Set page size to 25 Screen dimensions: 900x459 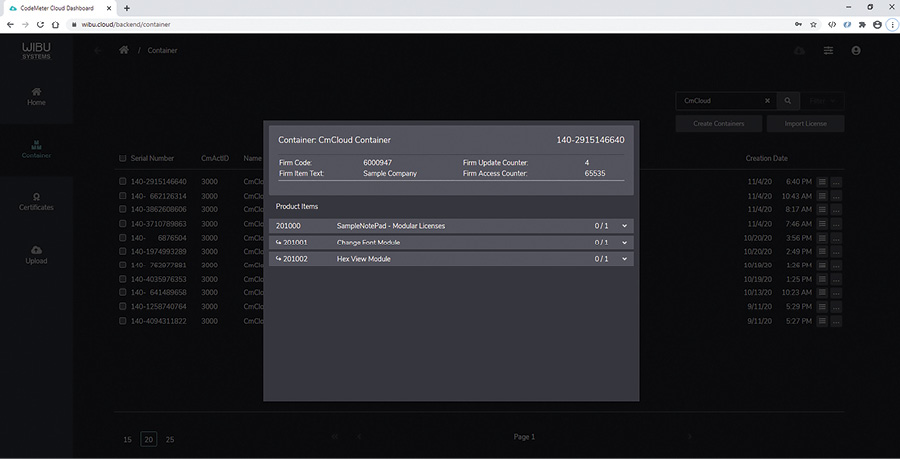170,439
